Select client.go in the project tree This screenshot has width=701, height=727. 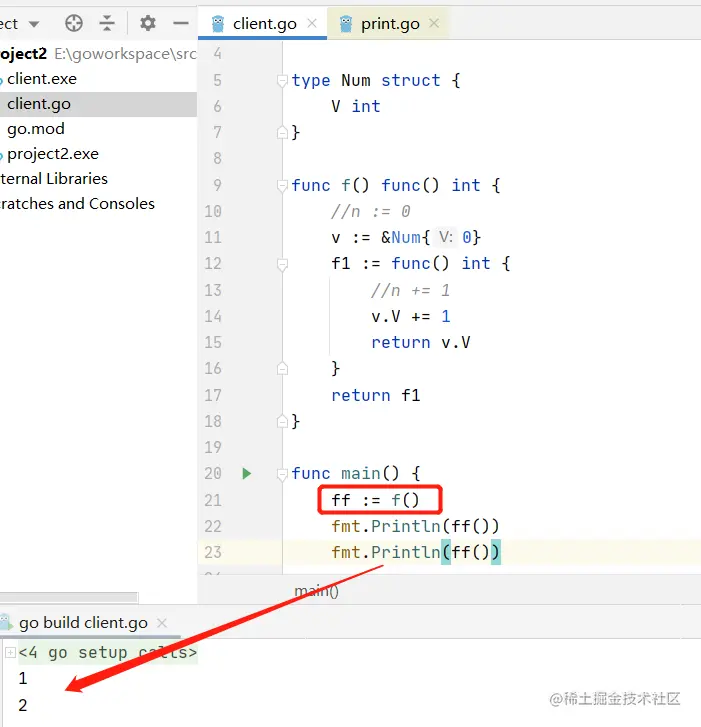[x=98, y=104]
